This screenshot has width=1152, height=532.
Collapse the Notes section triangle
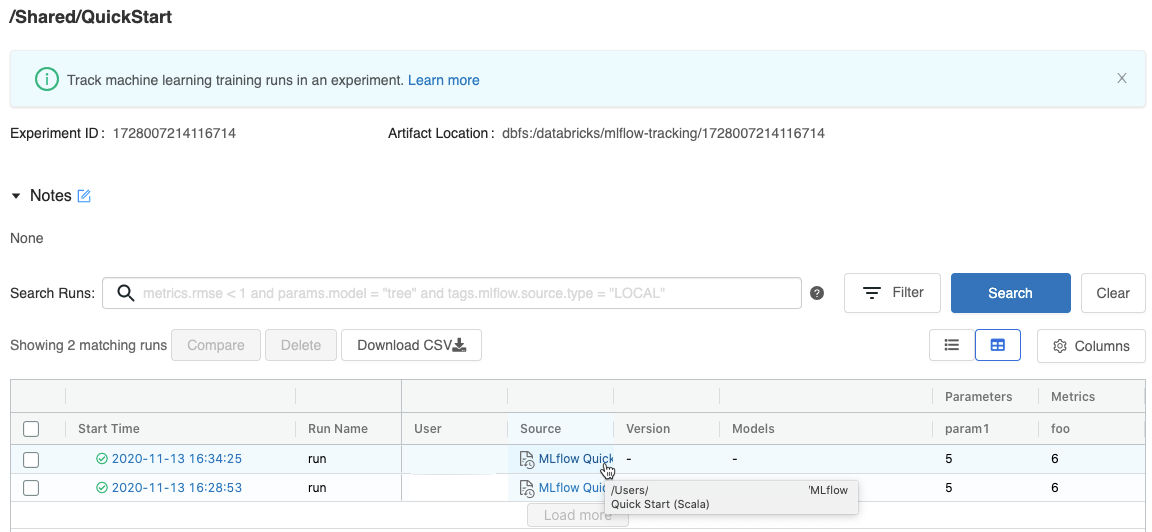coord(16,196)
